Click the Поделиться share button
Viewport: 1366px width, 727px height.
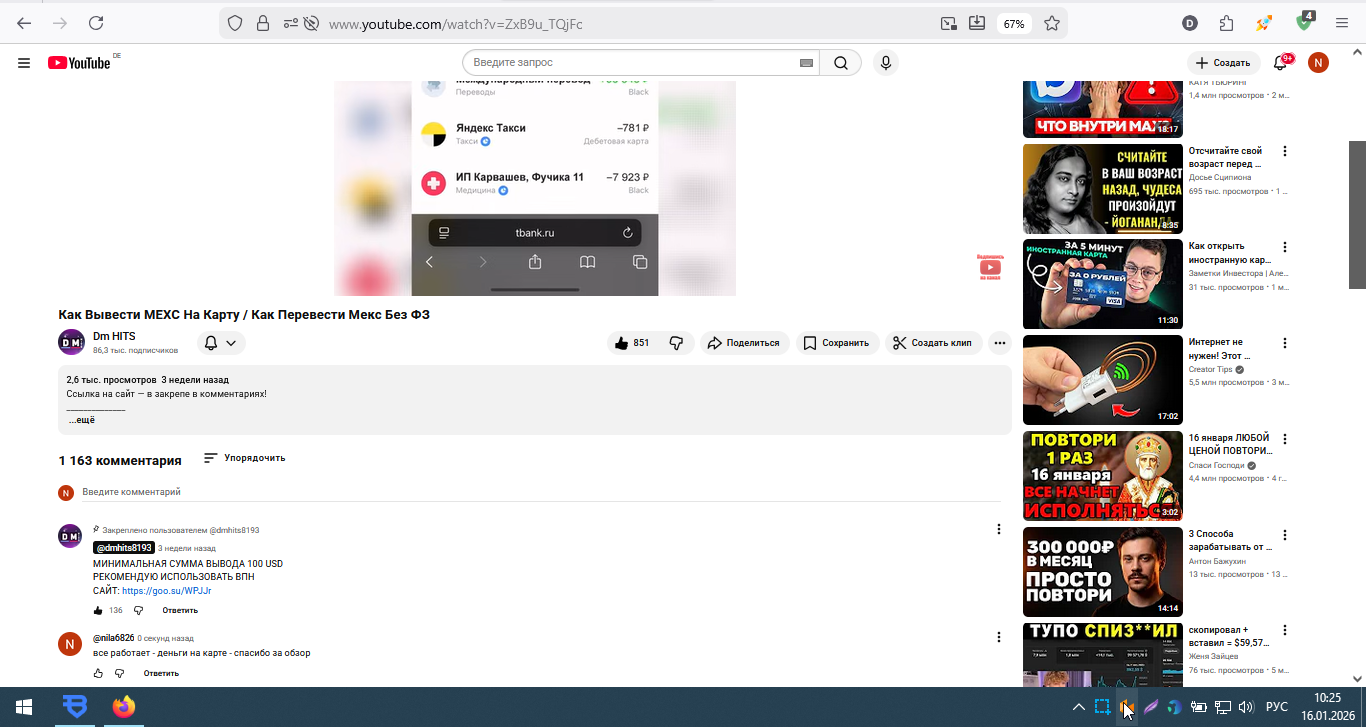745,343
